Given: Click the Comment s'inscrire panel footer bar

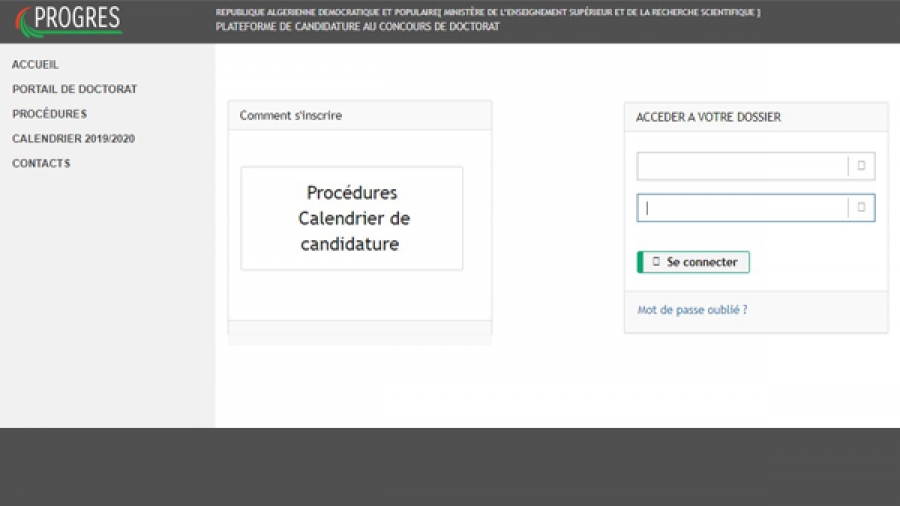Looking at the screenshot, I should point(360,328).
